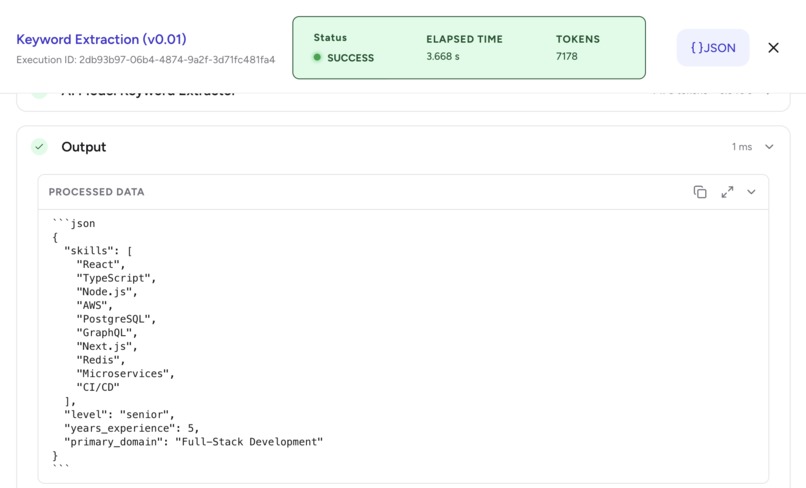Image resolution: width=806 pixels, height=488 pixels.
Task: Expand processed data to fullscreen
Action: point(727,192)
